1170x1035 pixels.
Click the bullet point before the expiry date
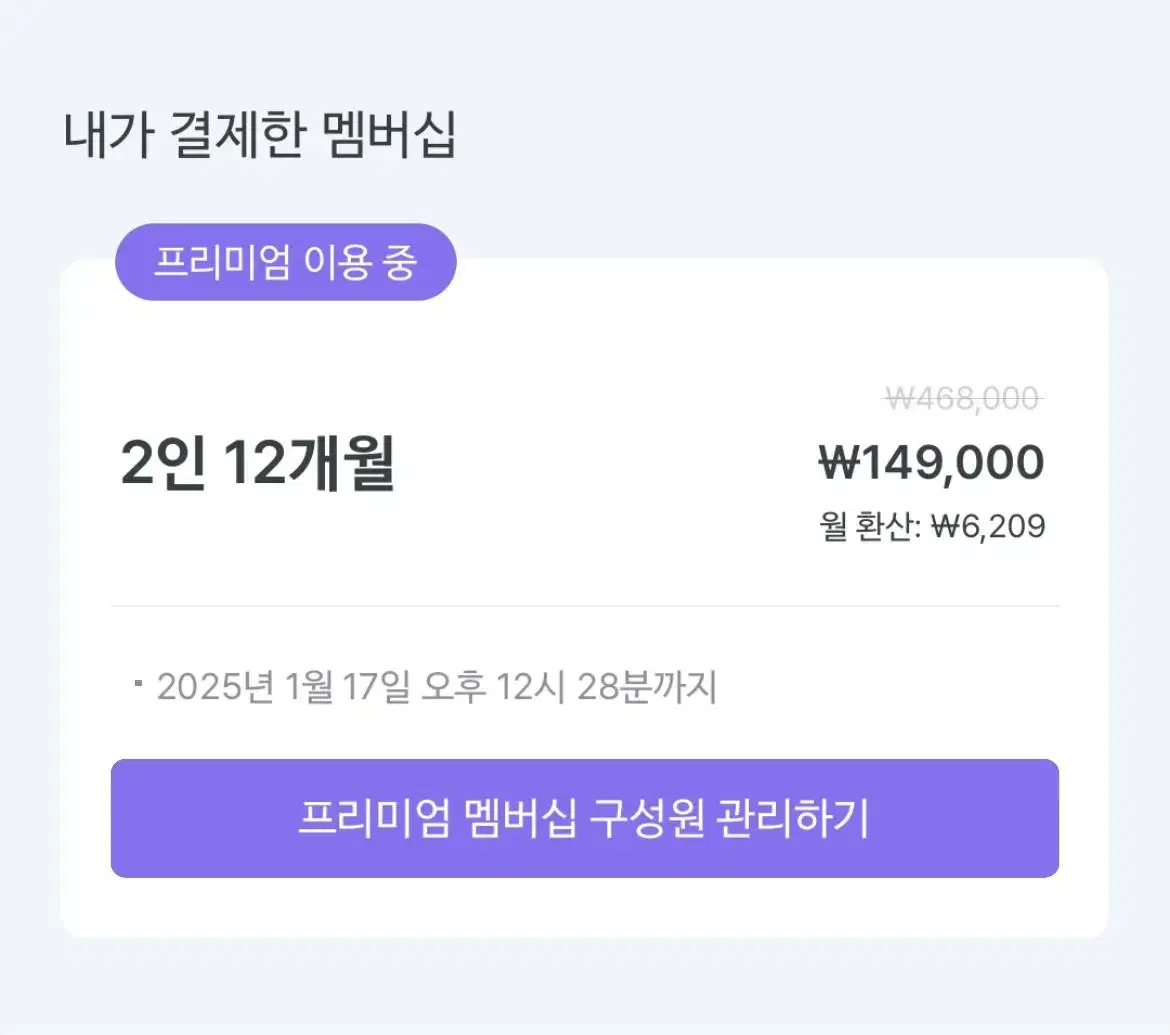pos(138,683)
